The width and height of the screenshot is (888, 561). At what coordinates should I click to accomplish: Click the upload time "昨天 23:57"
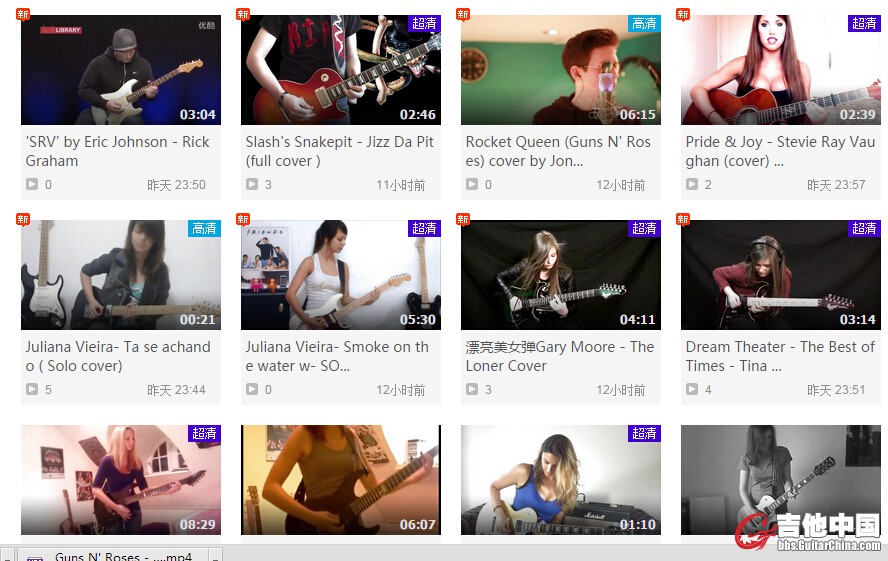(836, 185)
